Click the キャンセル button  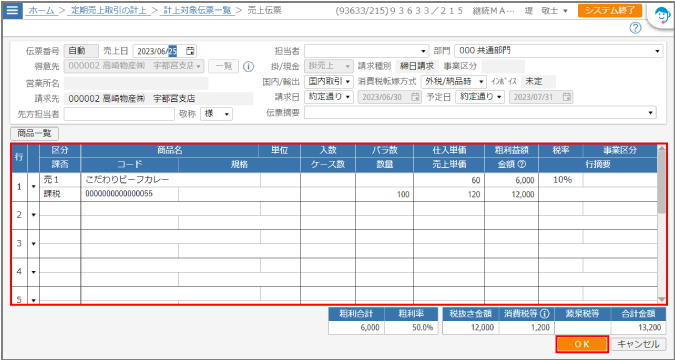point(638,344)
